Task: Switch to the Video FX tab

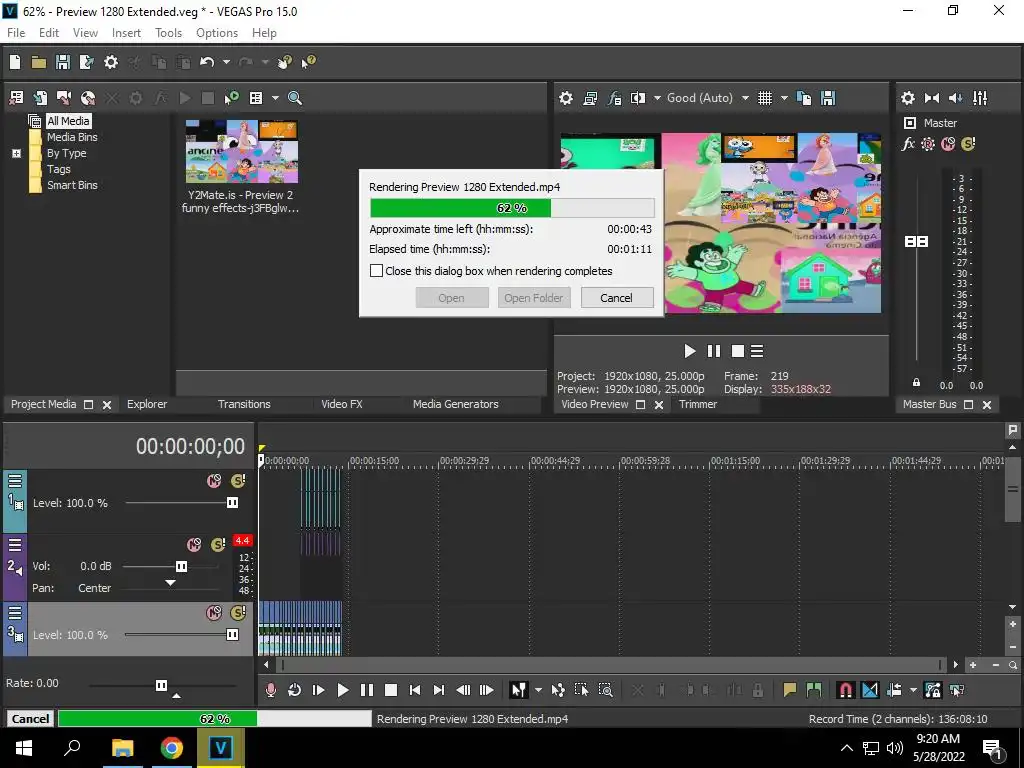Action: (342, 404)
